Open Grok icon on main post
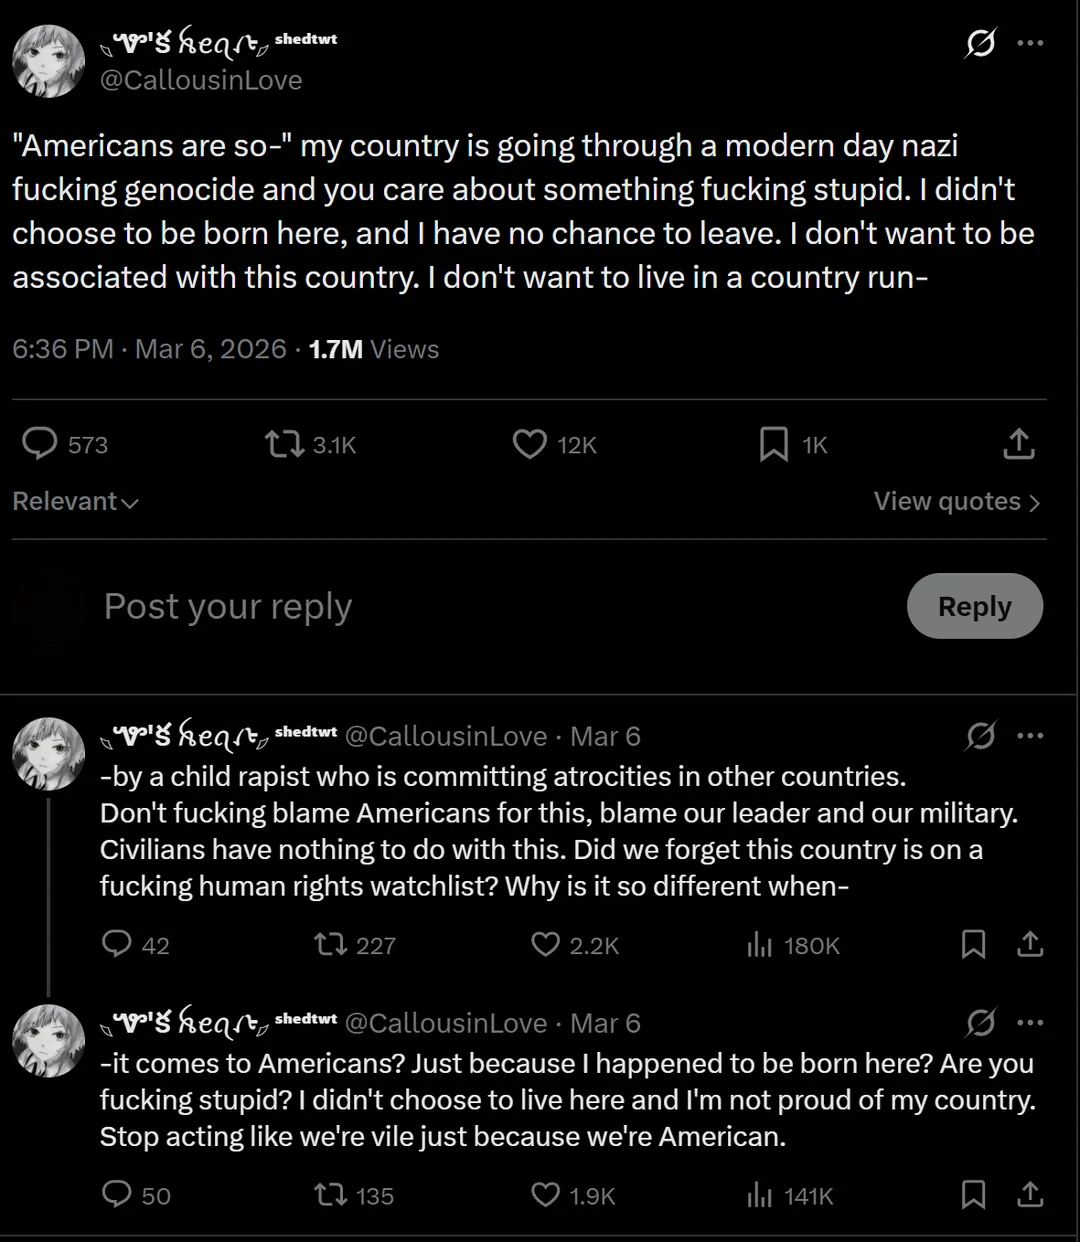This screenshot has height=1242, width=1080. pos(981,44)
